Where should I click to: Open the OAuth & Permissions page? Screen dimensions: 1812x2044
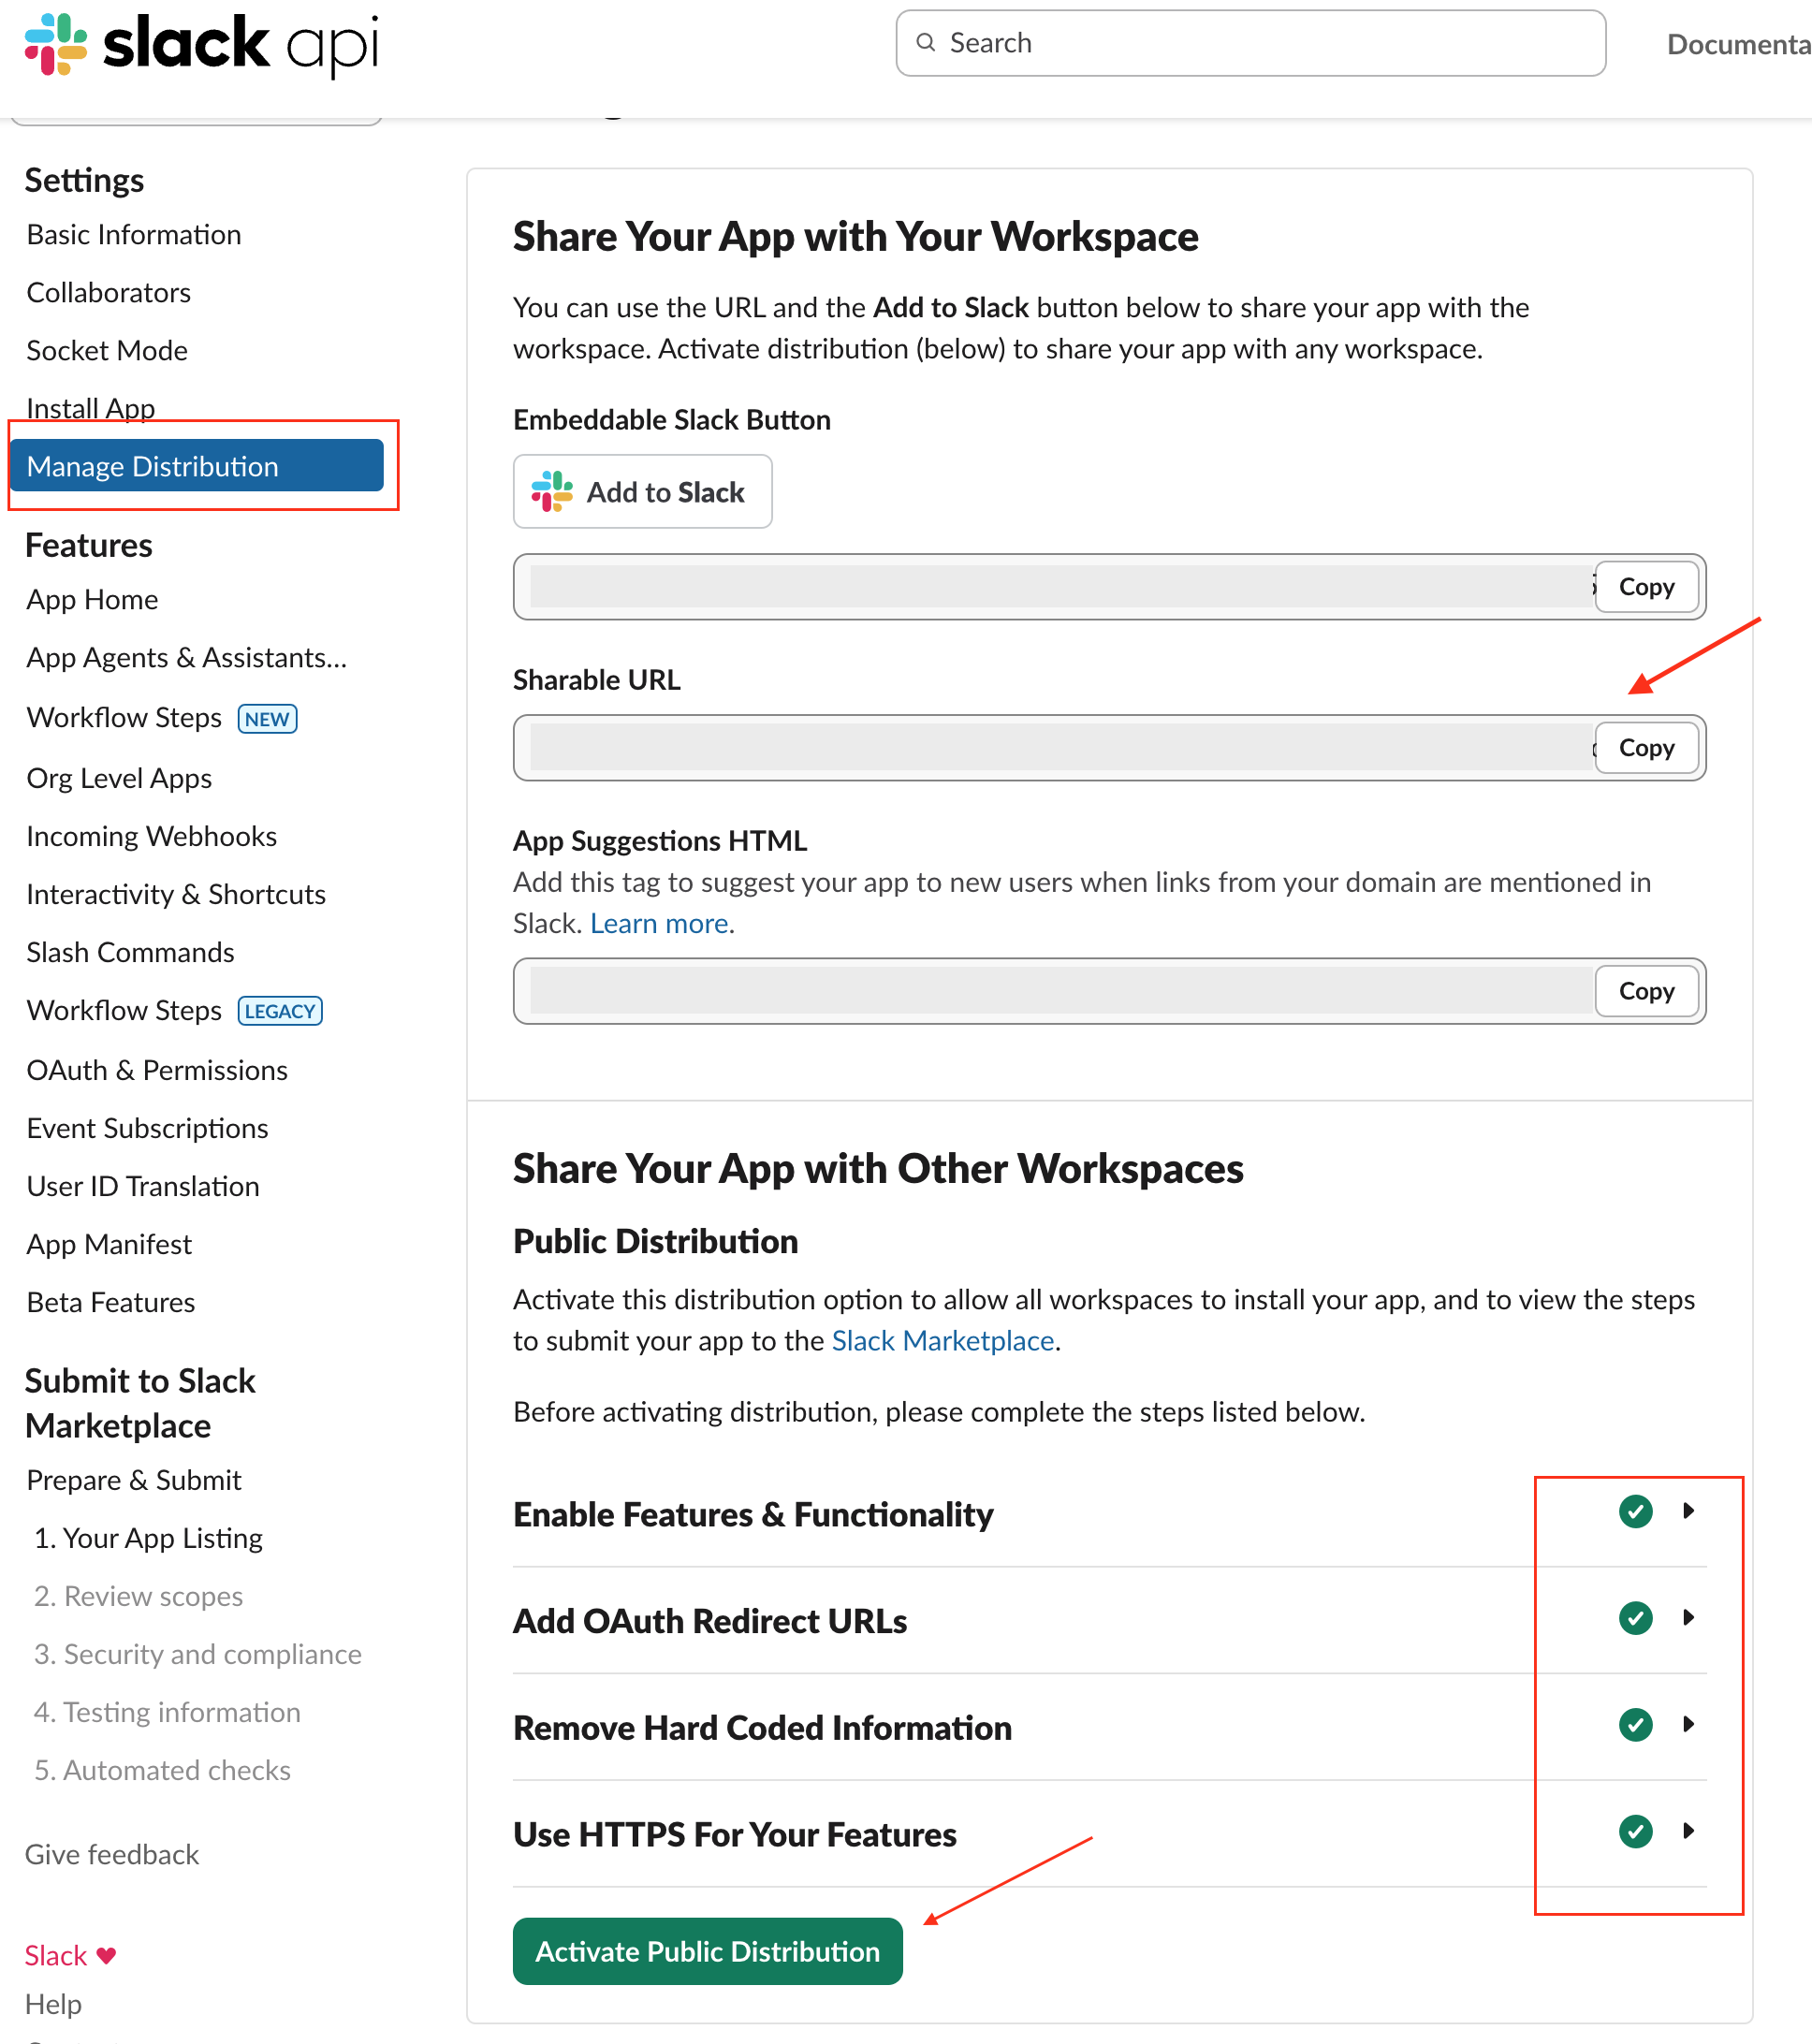[x=156, y=1069]
